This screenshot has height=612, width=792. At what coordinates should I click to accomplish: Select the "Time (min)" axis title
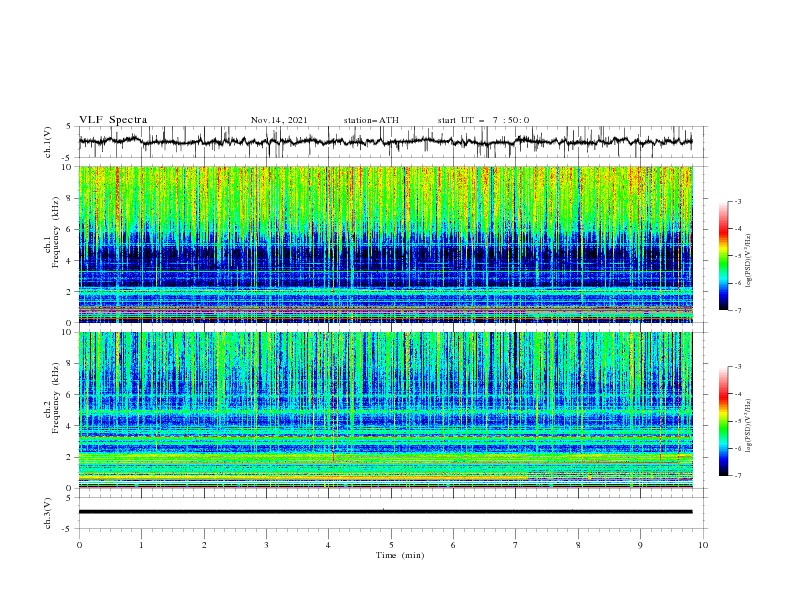(x=400, y=555)
